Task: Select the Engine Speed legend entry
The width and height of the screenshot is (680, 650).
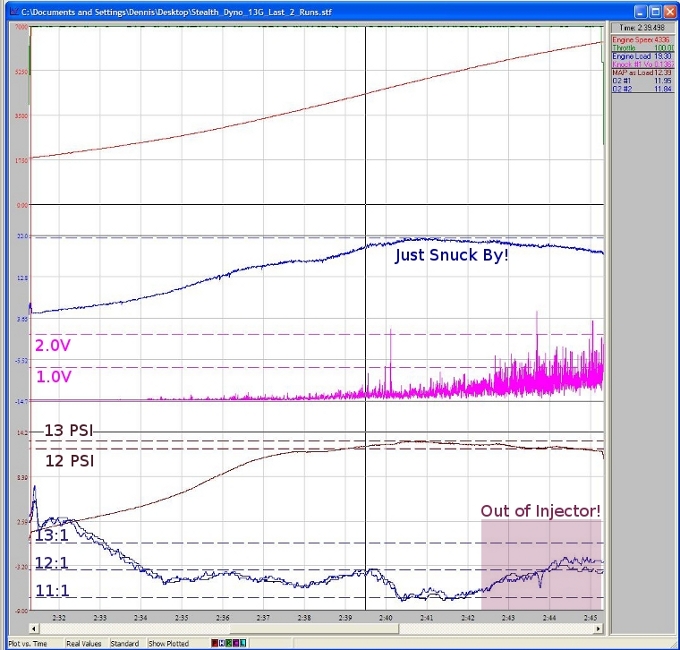Action: pos(642,39)
